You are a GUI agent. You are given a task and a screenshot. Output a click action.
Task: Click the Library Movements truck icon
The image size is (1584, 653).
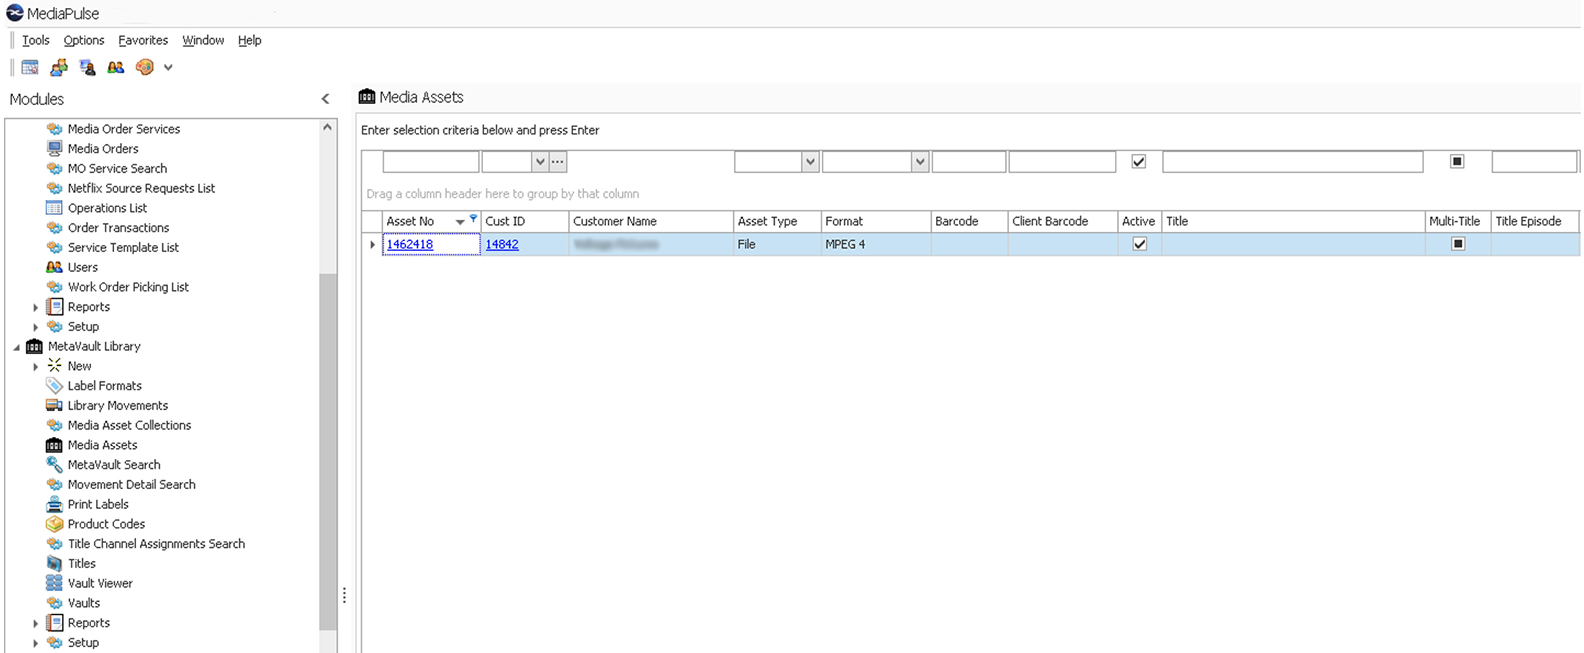(55, 405)
